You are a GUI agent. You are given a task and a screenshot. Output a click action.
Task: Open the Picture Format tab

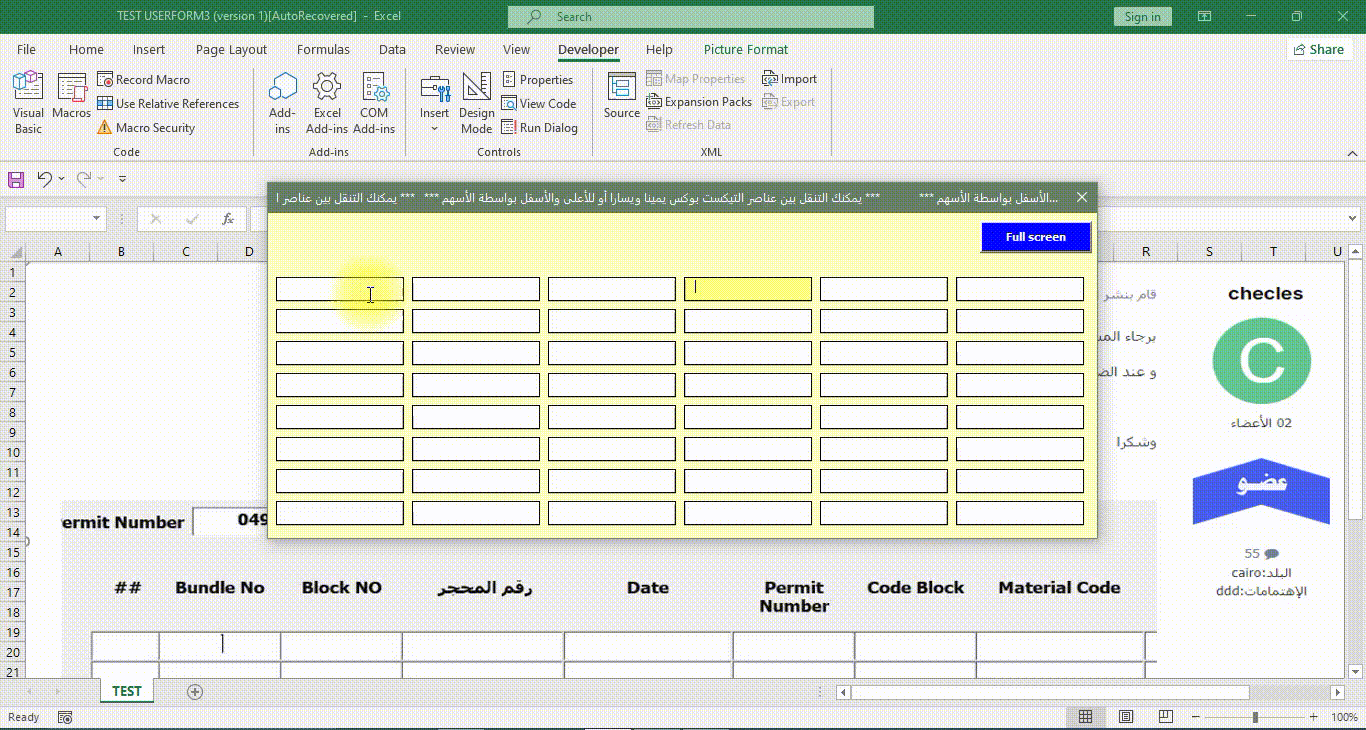(746, 49)
